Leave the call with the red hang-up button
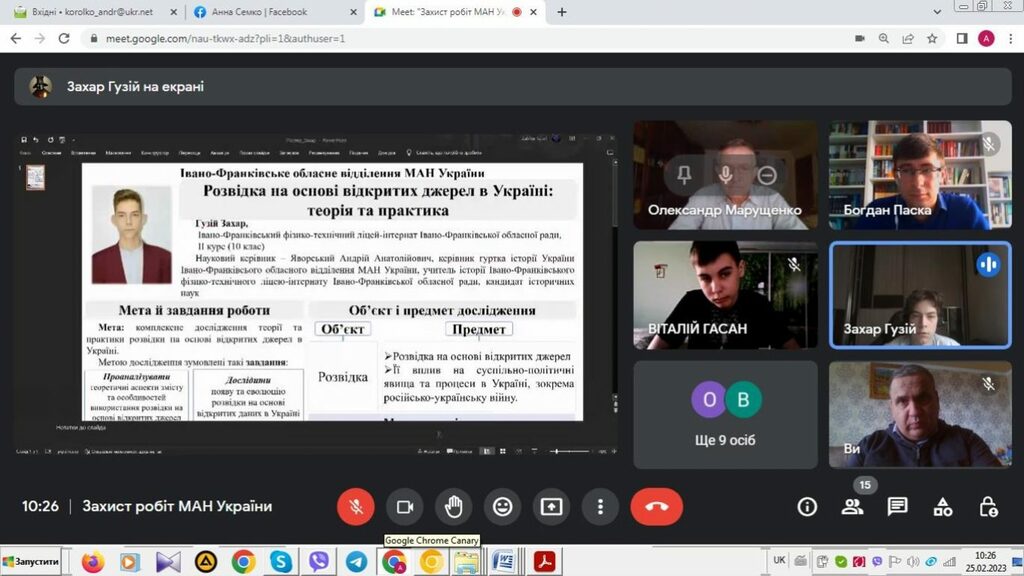Viewport: 1024px width, 576px height. coord(656,507)
